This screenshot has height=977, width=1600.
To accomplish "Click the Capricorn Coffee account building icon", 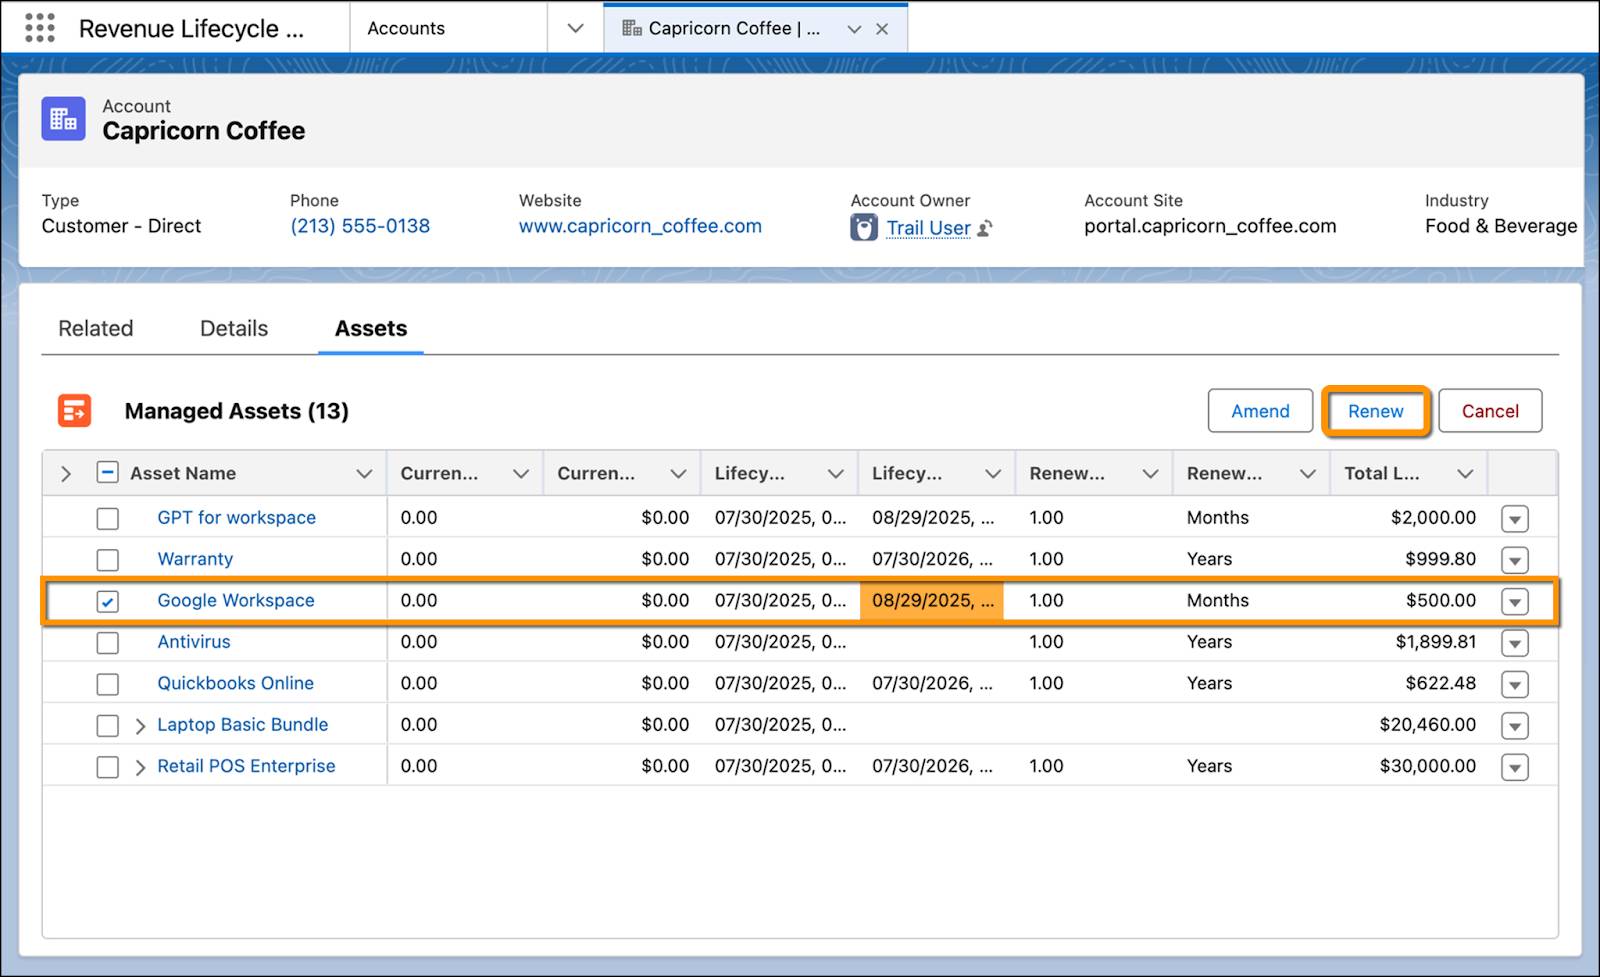I will (63, 119).
